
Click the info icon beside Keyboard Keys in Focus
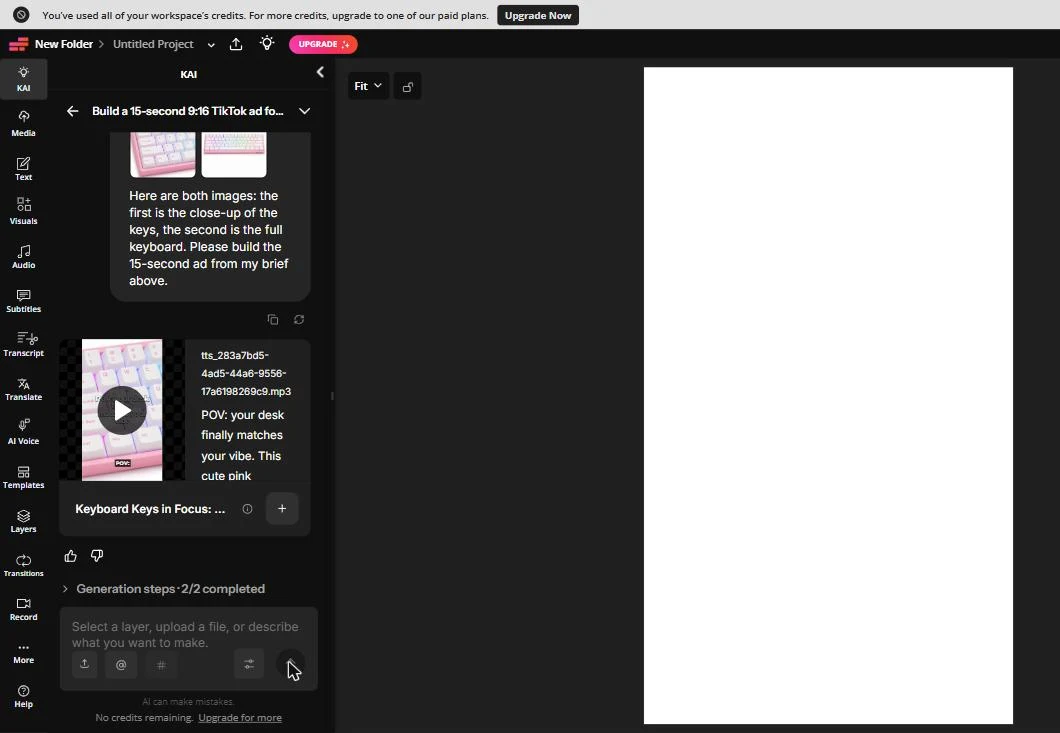(247, 509)
